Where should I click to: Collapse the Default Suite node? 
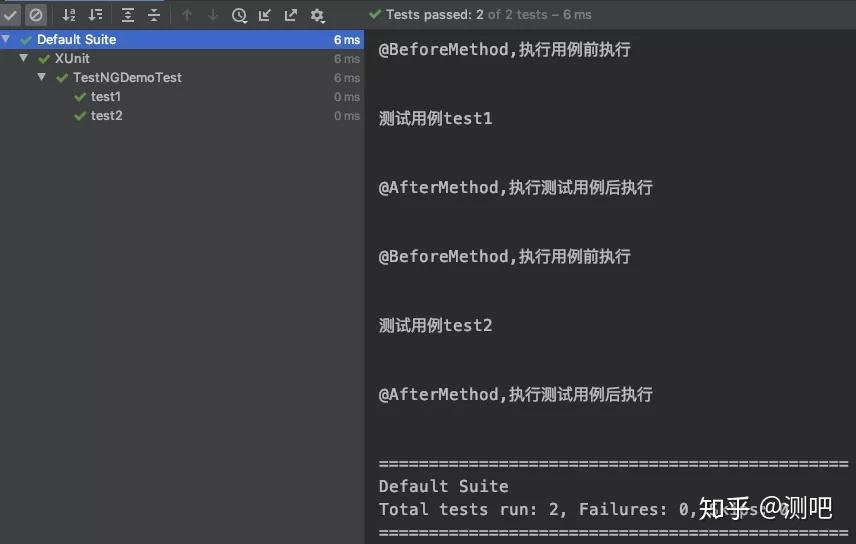6,39
